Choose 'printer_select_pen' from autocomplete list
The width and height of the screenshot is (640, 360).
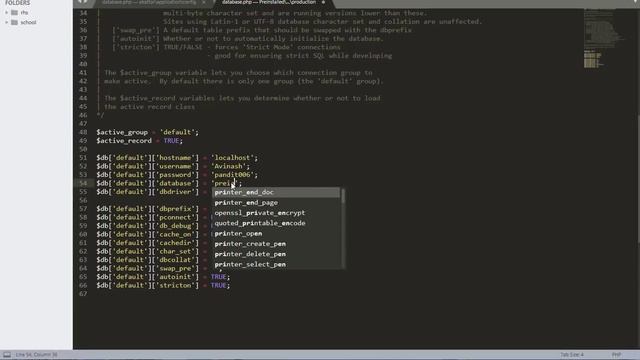click(x=276, y=264)
